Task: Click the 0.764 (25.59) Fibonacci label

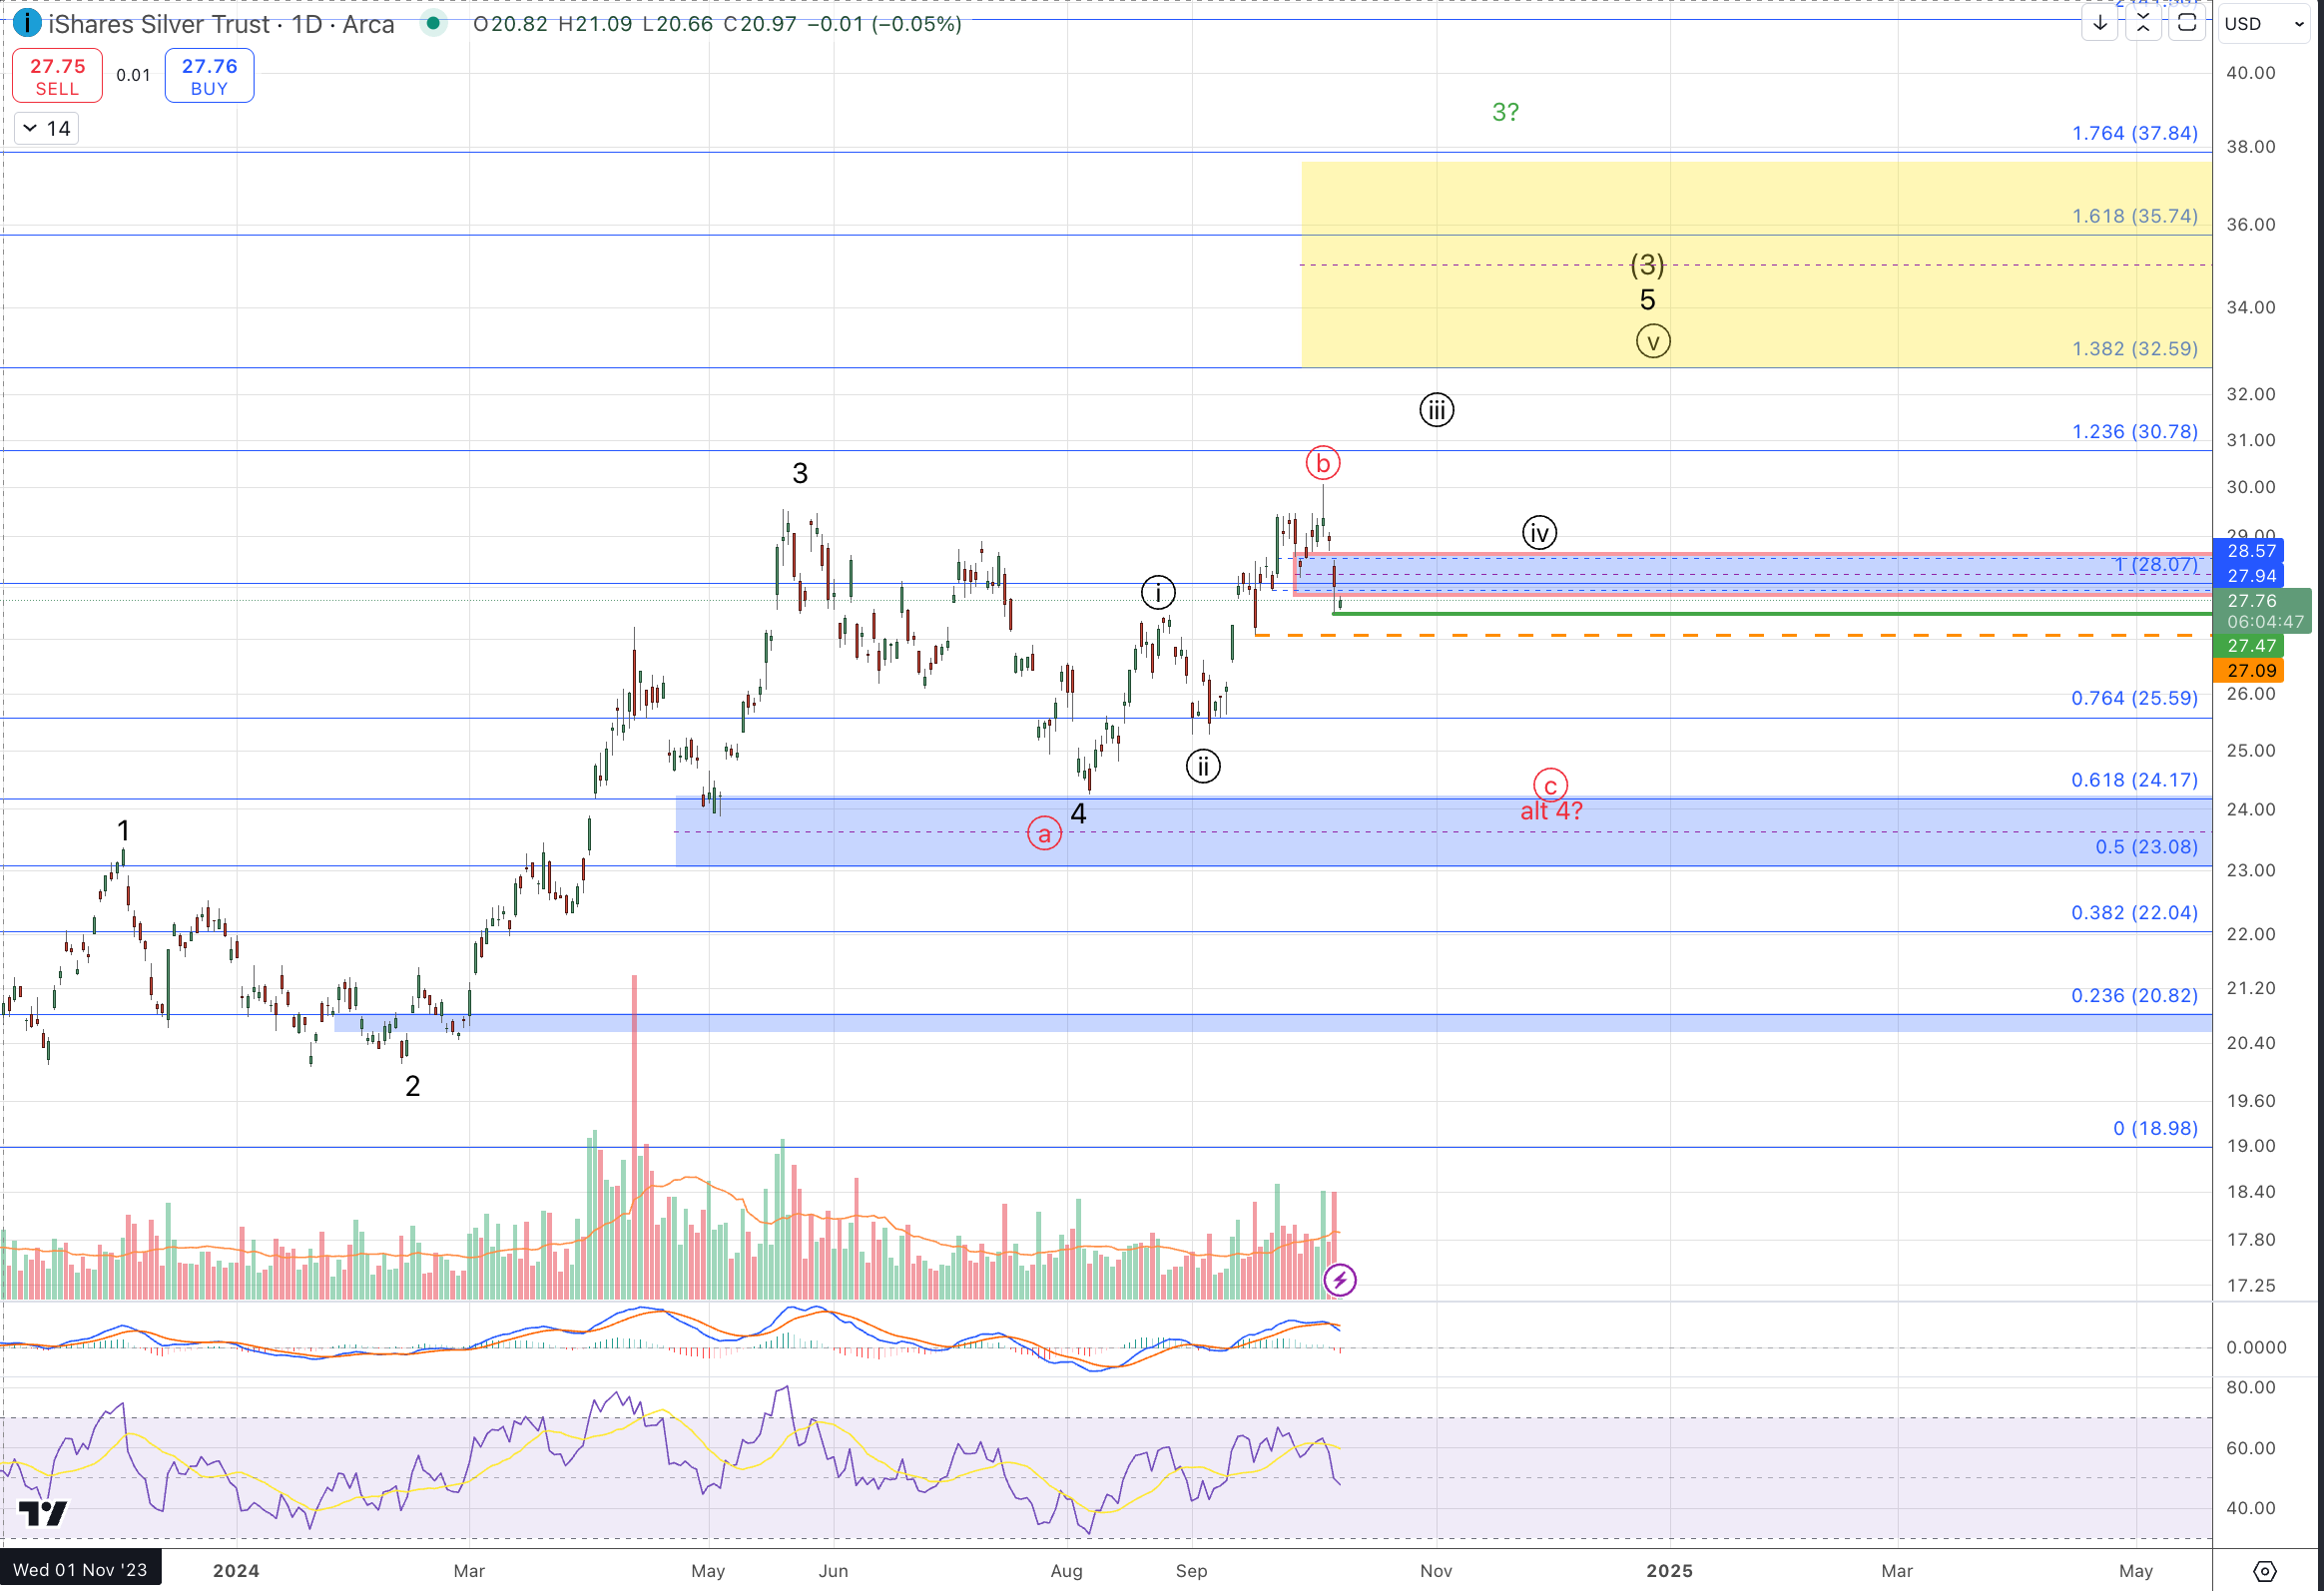Action: 2135,698
